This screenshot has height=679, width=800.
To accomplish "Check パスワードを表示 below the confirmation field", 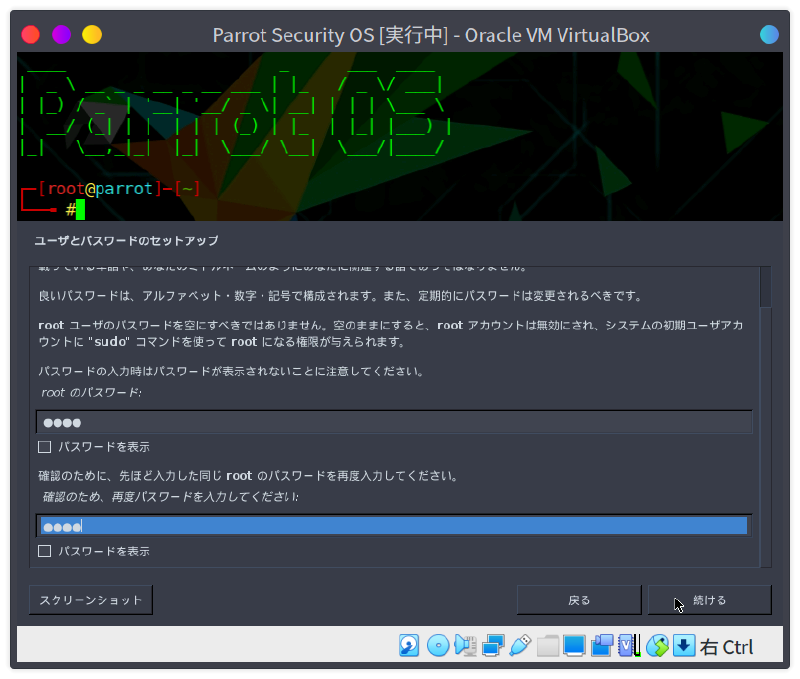I will [x=44, y=551].
